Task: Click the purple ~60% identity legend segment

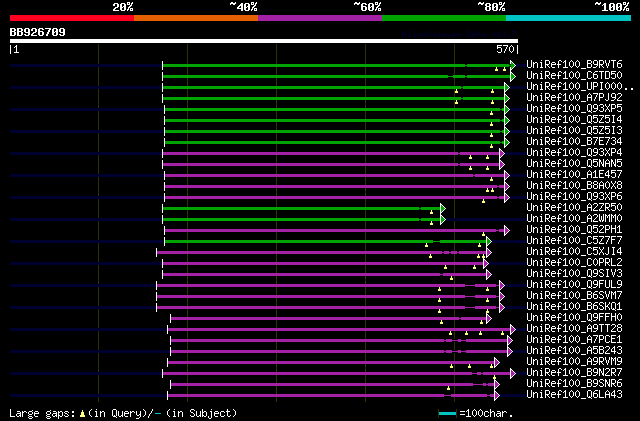Action: click(320, 18)
